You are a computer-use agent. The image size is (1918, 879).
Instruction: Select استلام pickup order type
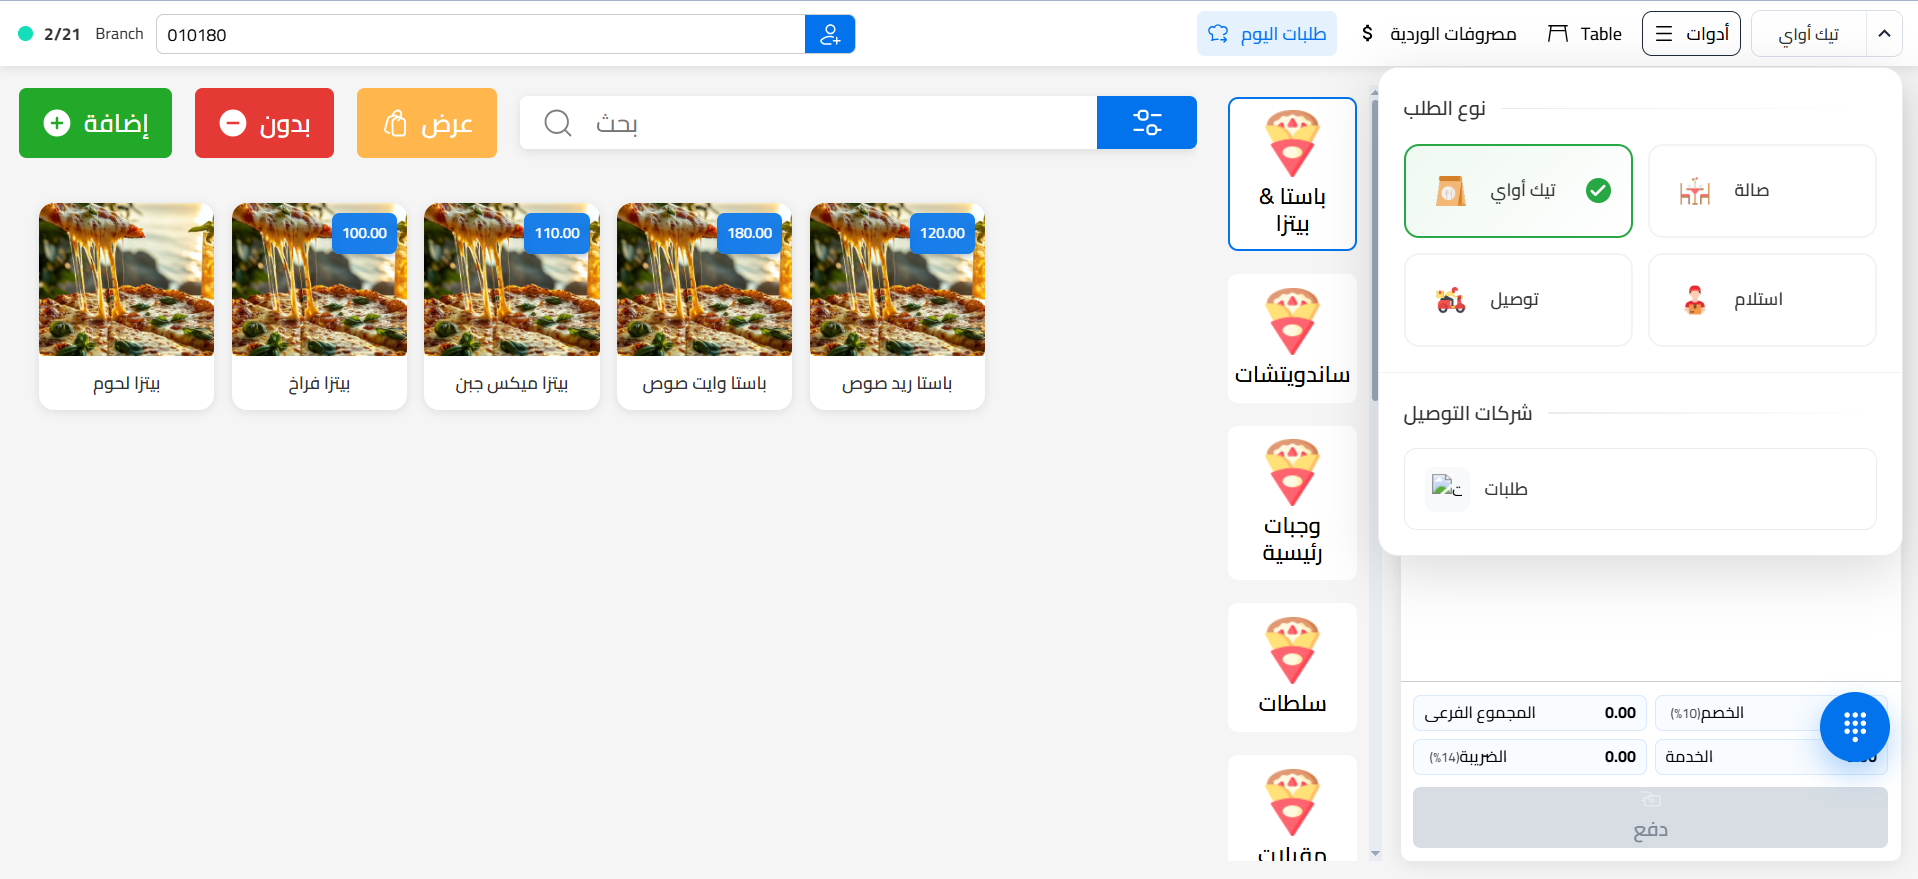point(1762,300)
